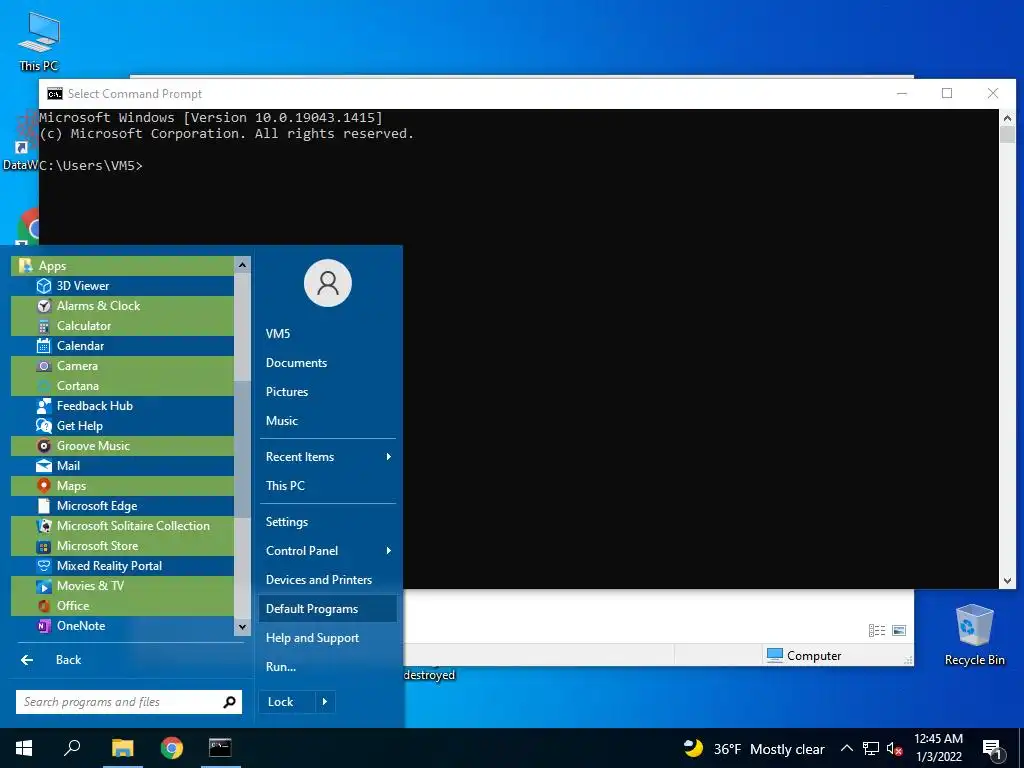The height and width of the screenshot is (768, 1024).
Task: Launch Alarms & Clock app
Action: pos(122,306)
